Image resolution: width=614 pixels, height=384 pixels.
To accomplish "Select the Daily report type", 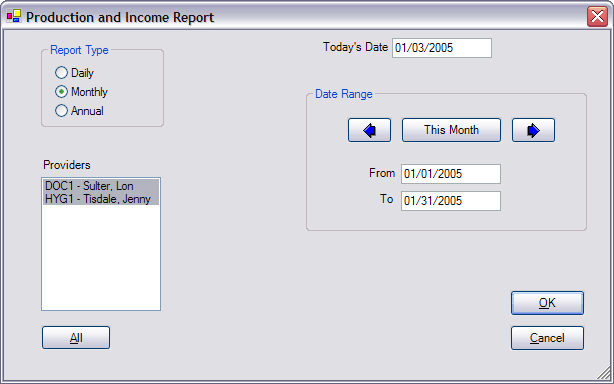I will click(61, 73).
